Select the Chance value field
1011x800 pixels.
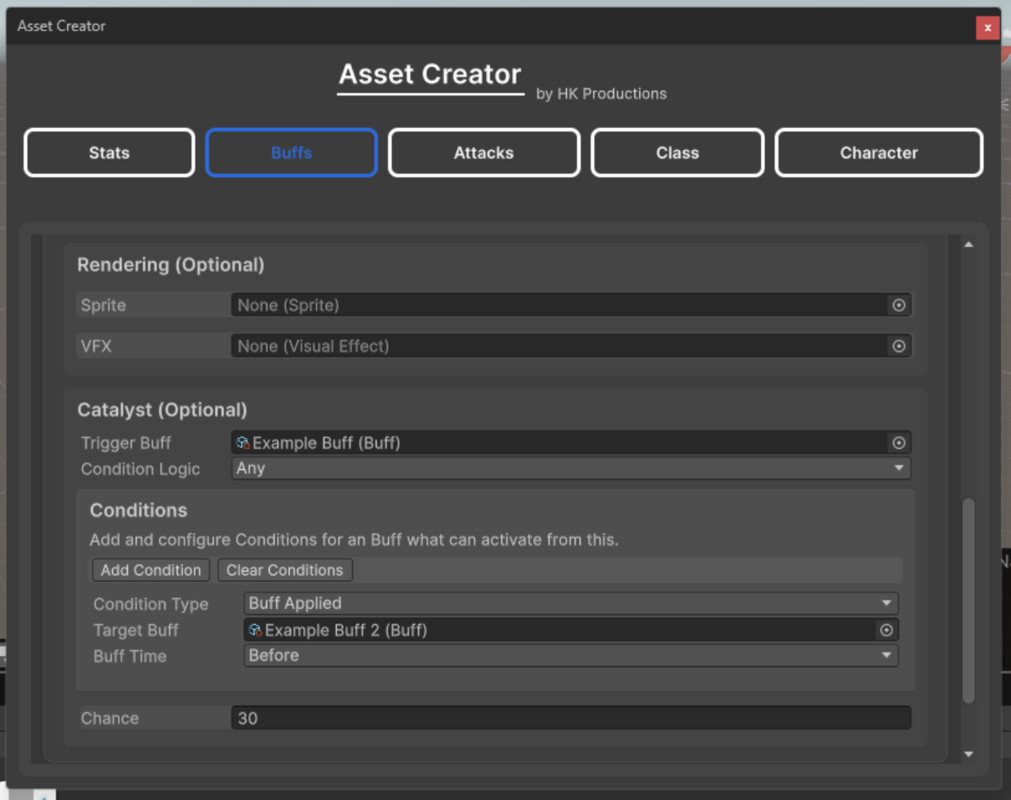tap(570, 717)
